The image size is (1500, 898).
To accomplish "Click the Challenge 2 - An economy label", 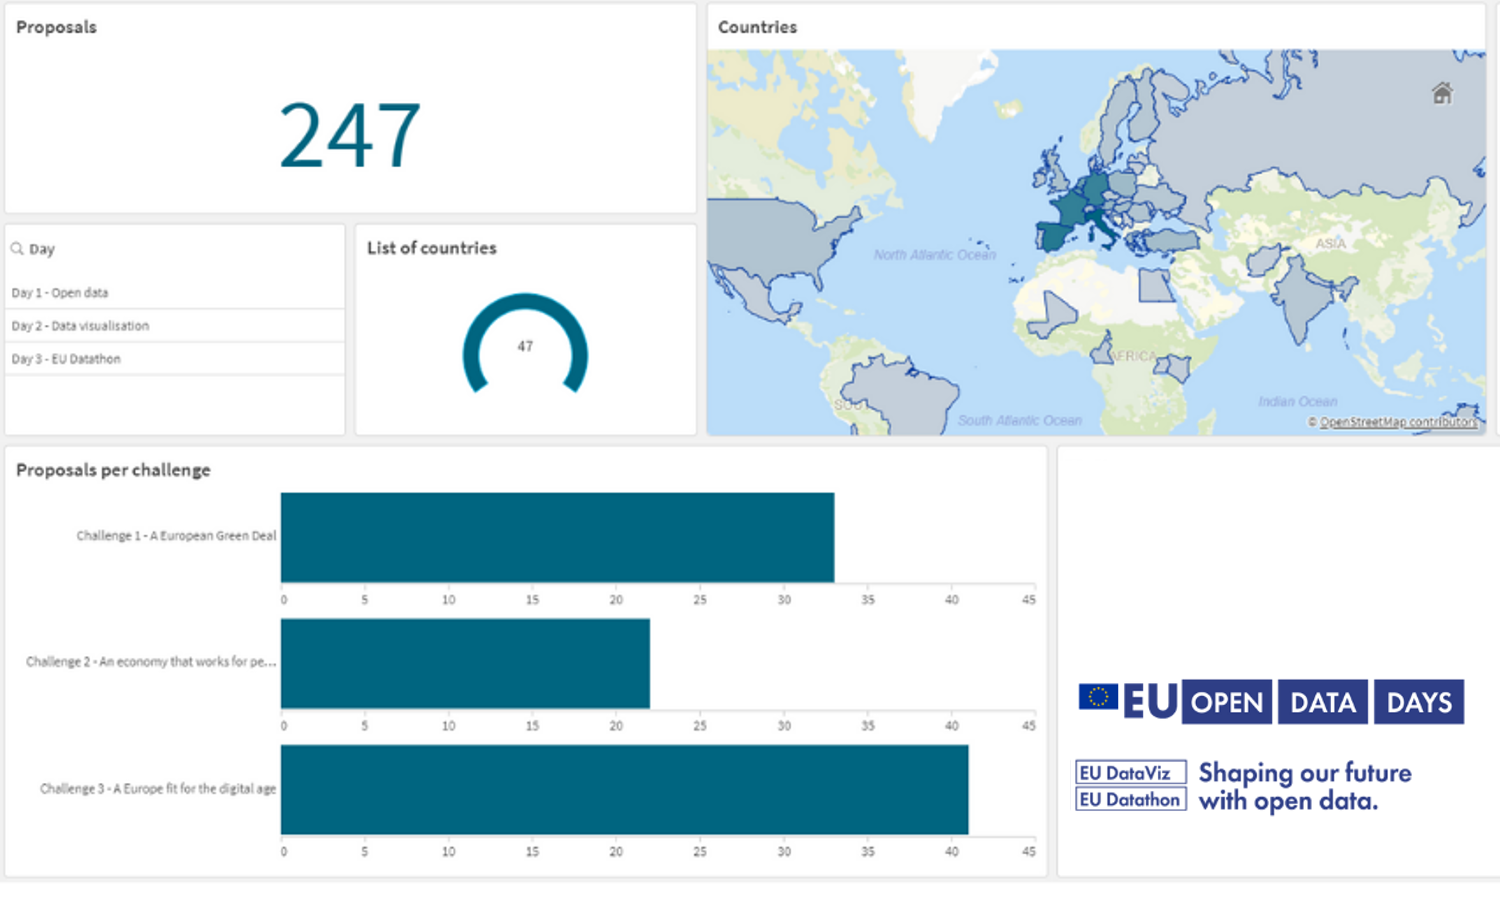I will pos(151,662).
